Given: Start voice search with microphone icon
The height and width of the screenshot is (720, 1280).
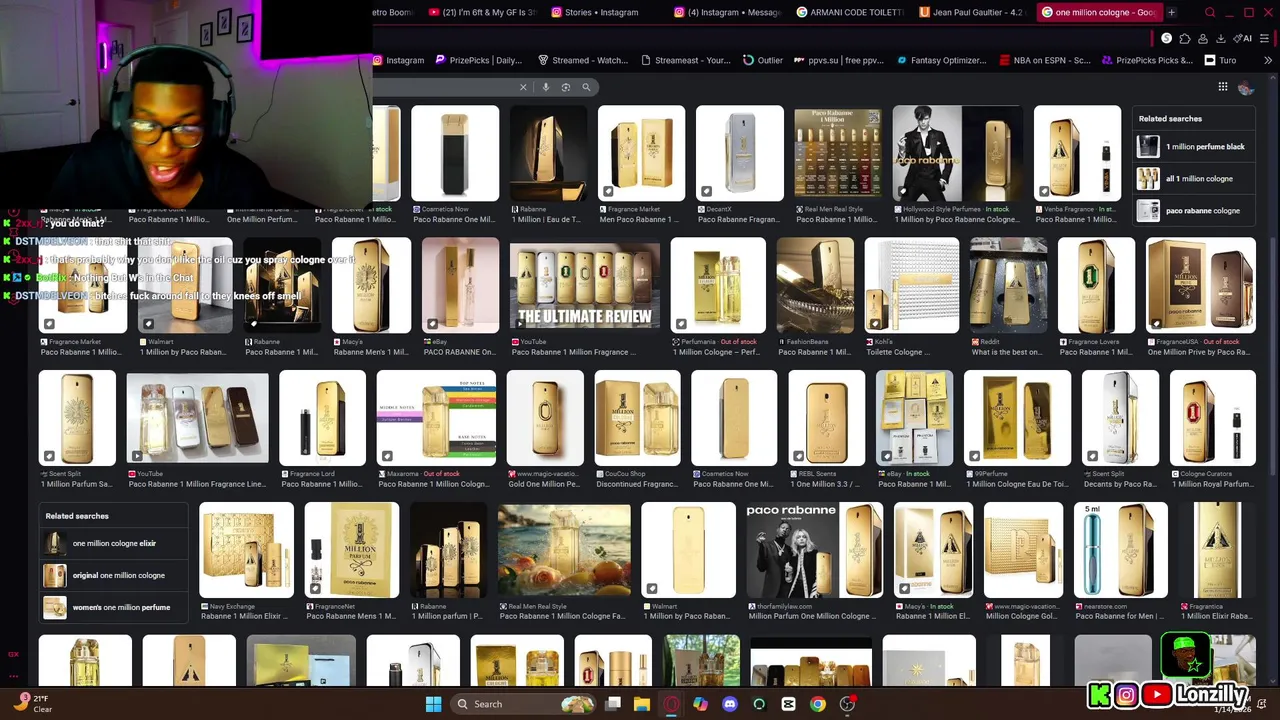Looking at the screenshot, I should [546, 87].
